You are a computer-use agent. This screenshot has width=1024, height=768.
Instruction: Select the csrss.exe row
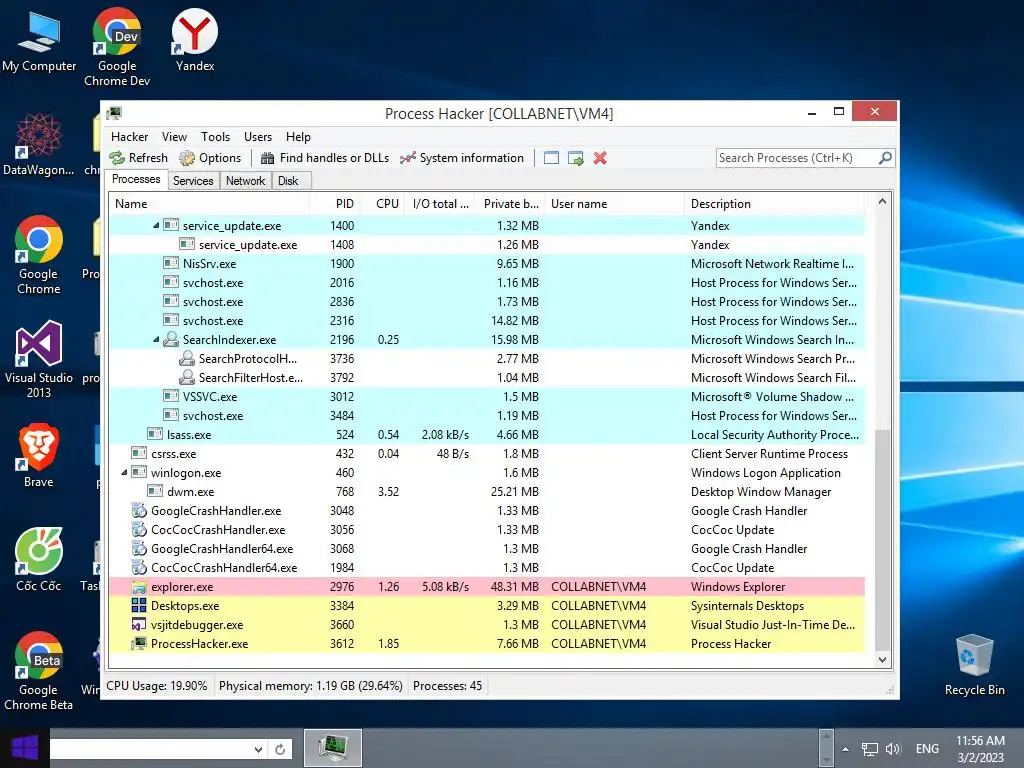487,454
